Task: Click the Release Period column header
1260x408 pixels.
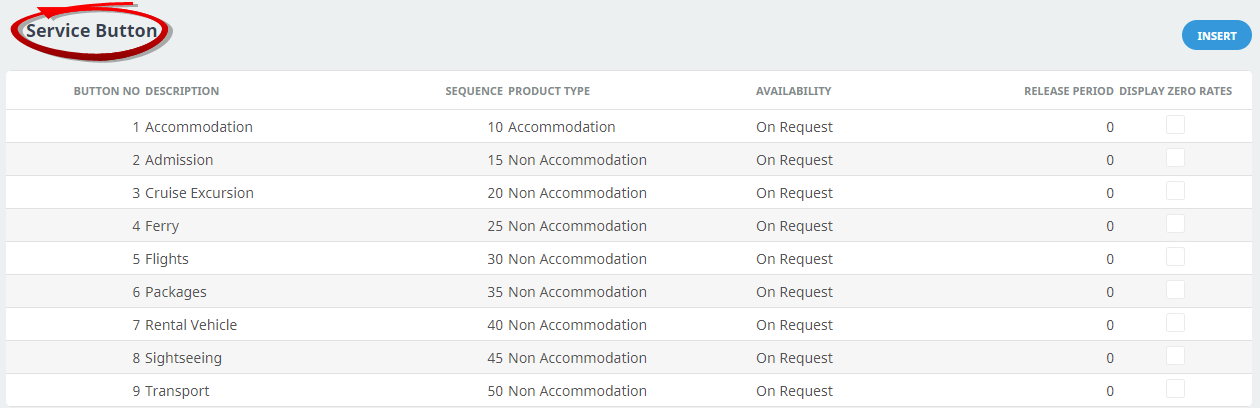Action: 1068,91
